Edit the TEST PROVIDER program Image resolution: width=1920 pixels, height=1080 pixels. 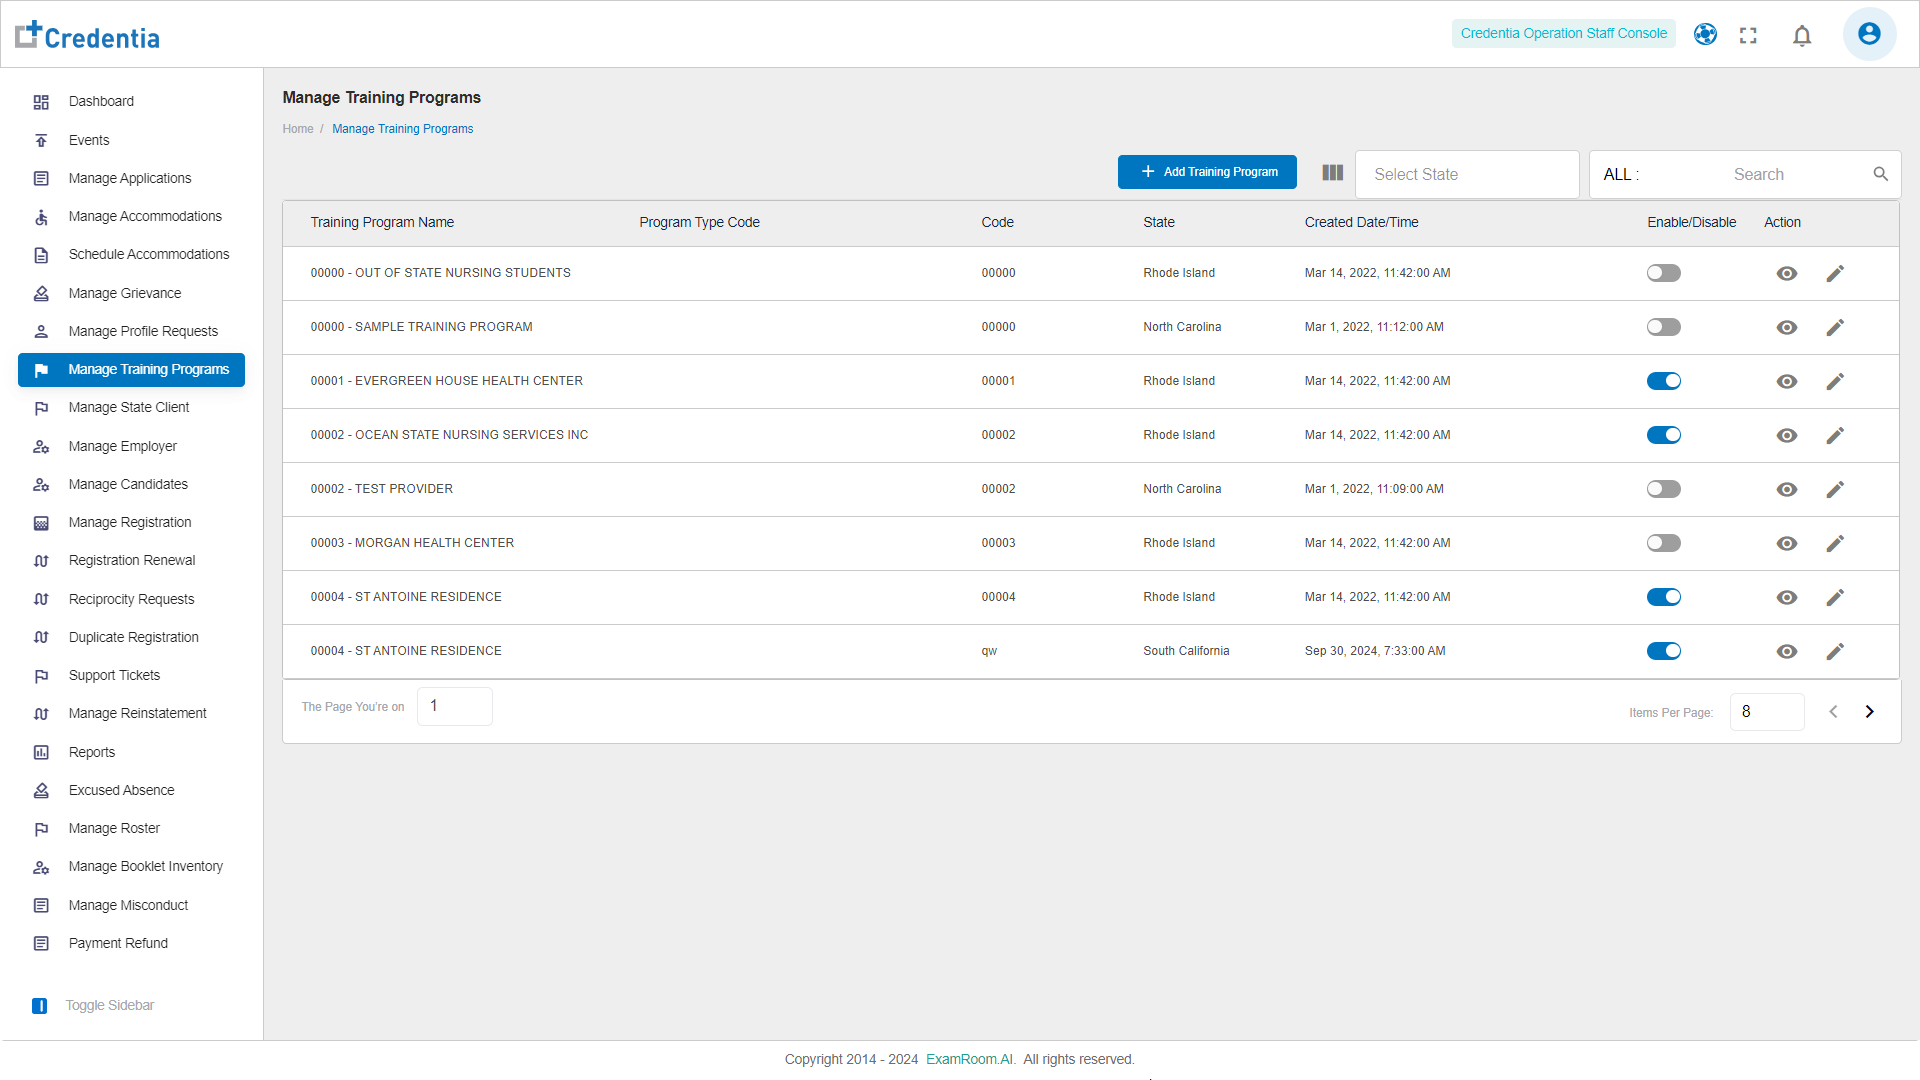tap(1834, 490)
